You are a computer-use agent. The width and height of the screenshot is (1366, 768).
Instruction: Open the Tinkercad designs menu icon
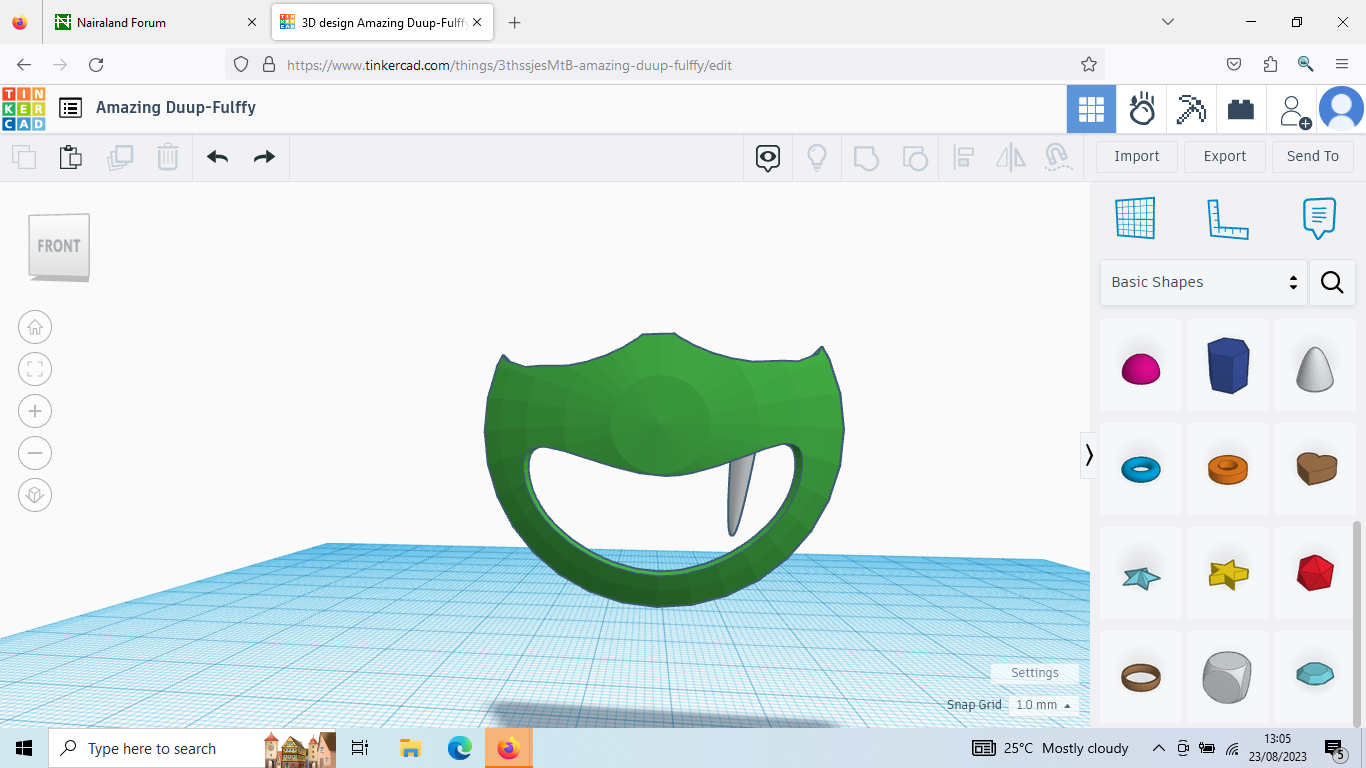point(70,109)
